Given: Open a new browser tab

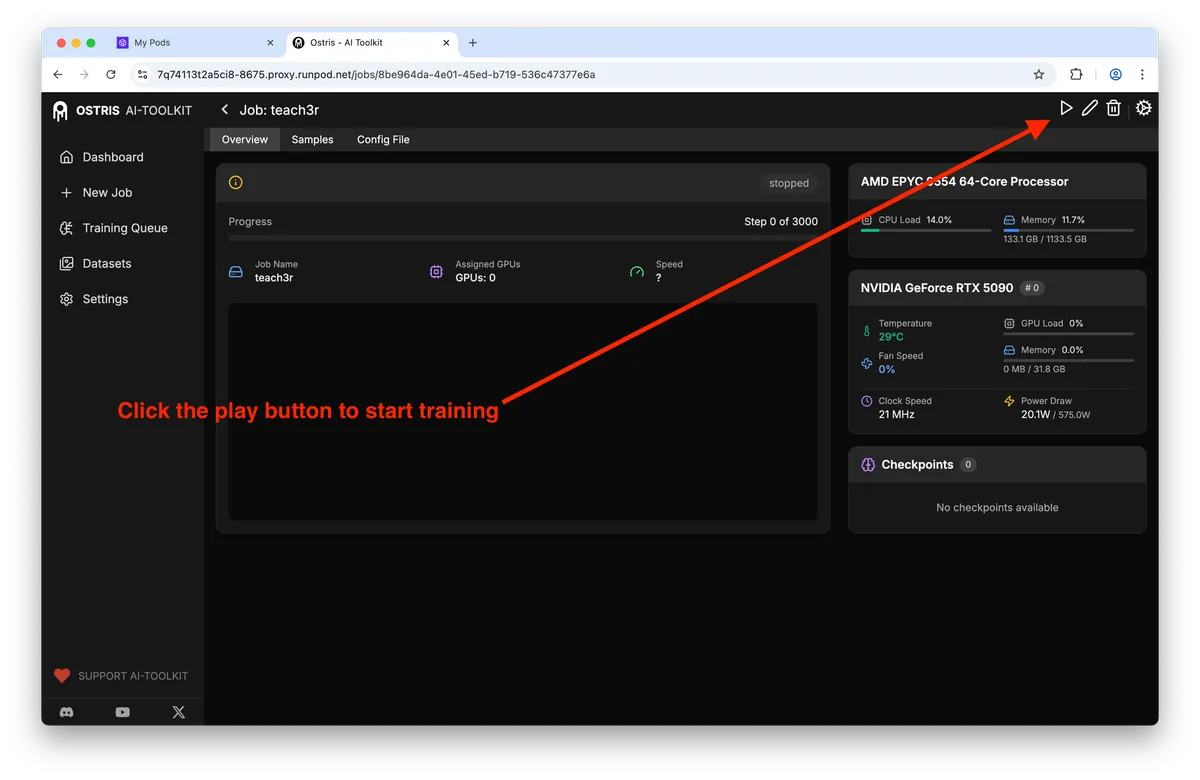Looking at the screenshot, I should coord(473,43).
